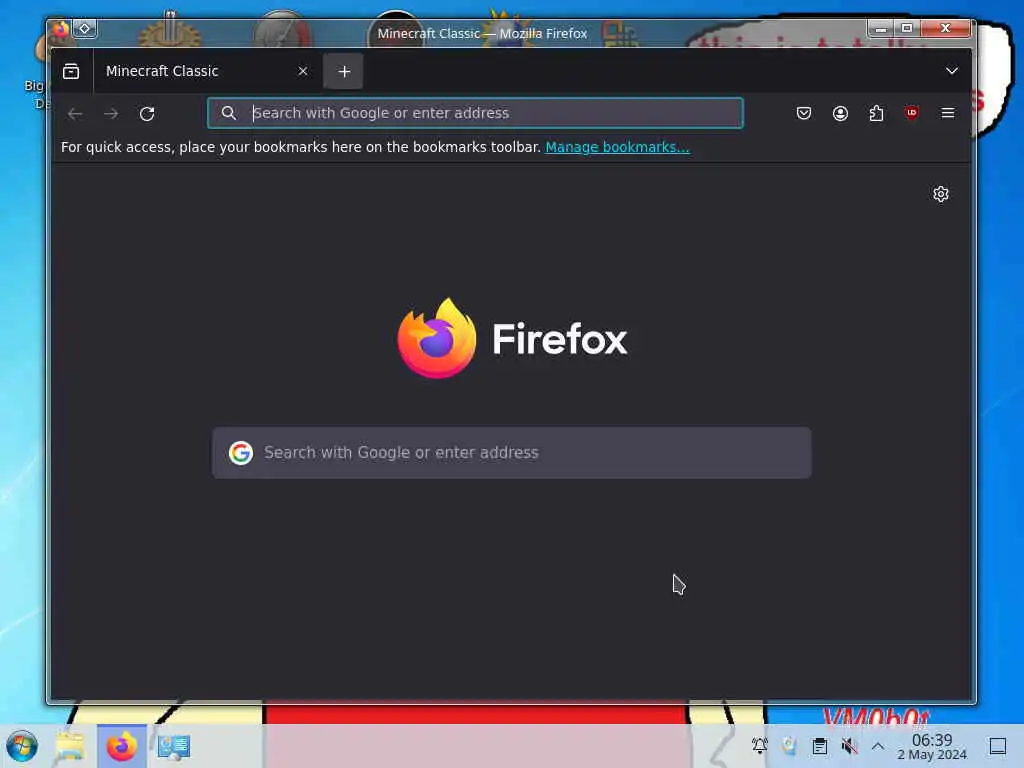
Task: Maximize the Firefox window
Action: point(906,28)
